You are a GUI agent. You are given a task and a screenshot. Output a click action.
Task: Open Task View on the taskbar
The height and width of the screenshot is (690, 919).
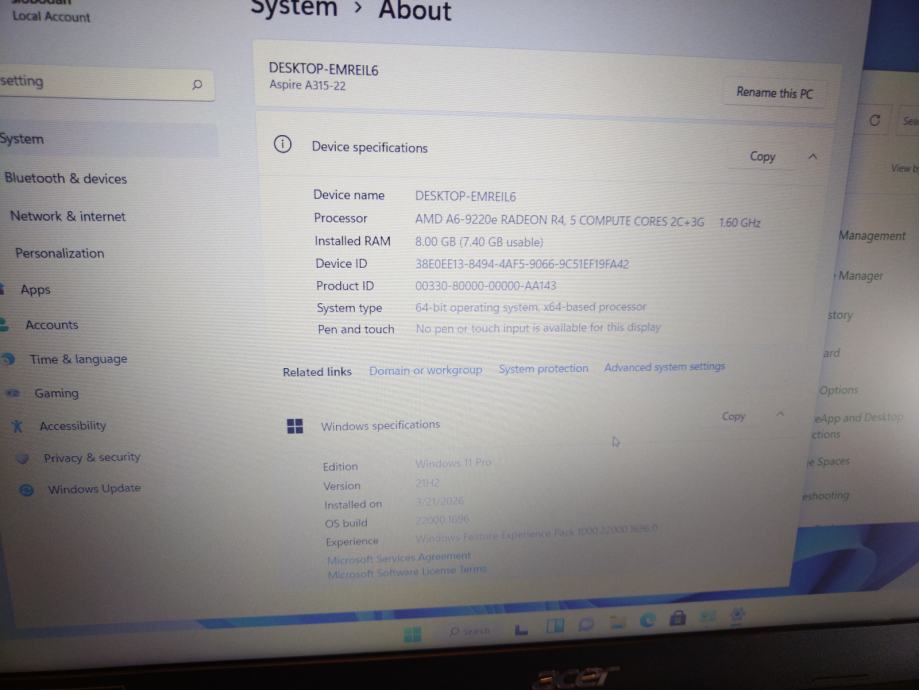point(521,630)
